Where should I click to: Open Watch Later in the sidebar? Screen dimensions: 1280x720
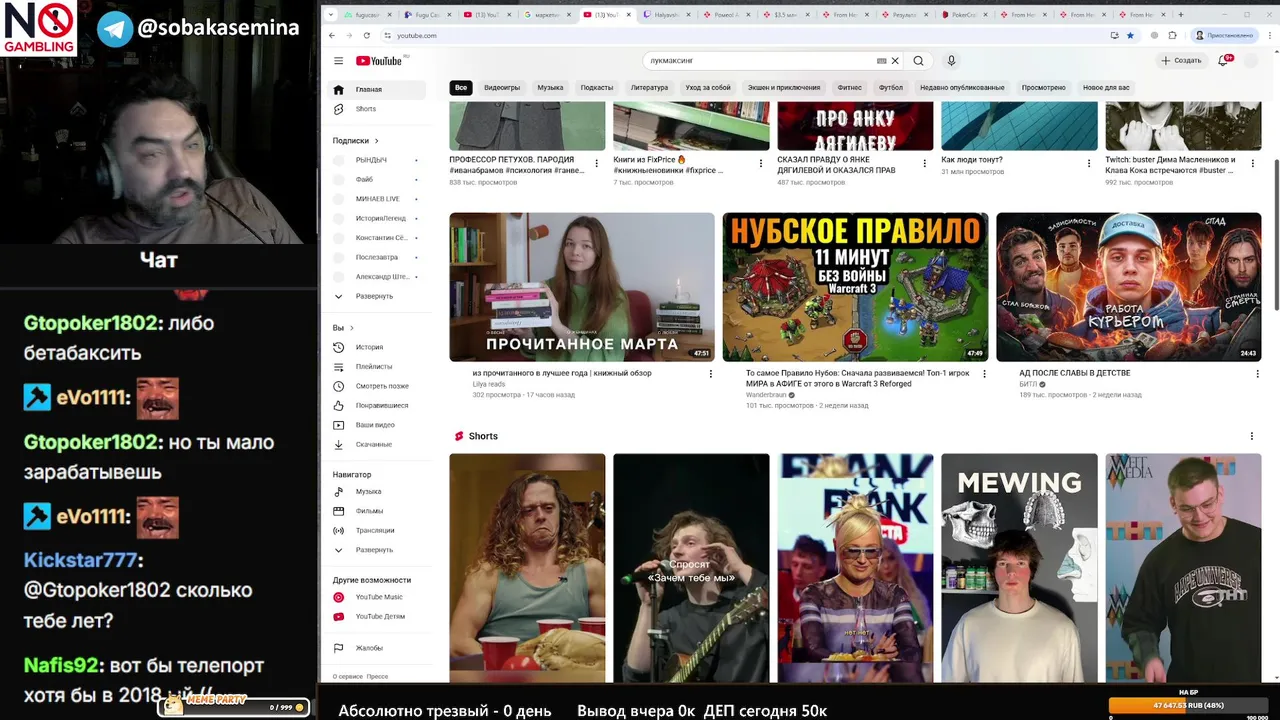(x=378, y=386)
